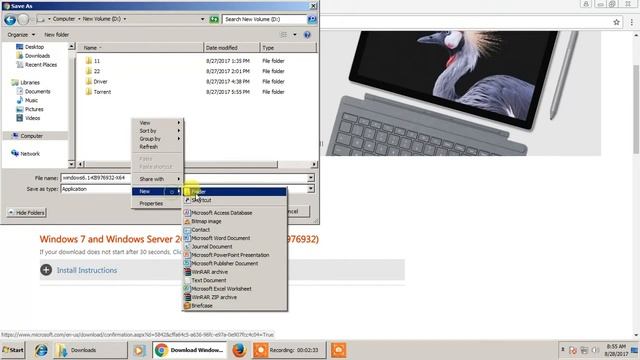This screenshot has height=360, width=640.
Task: Open folder 11 in file list
Action: [x=97, y=61]
